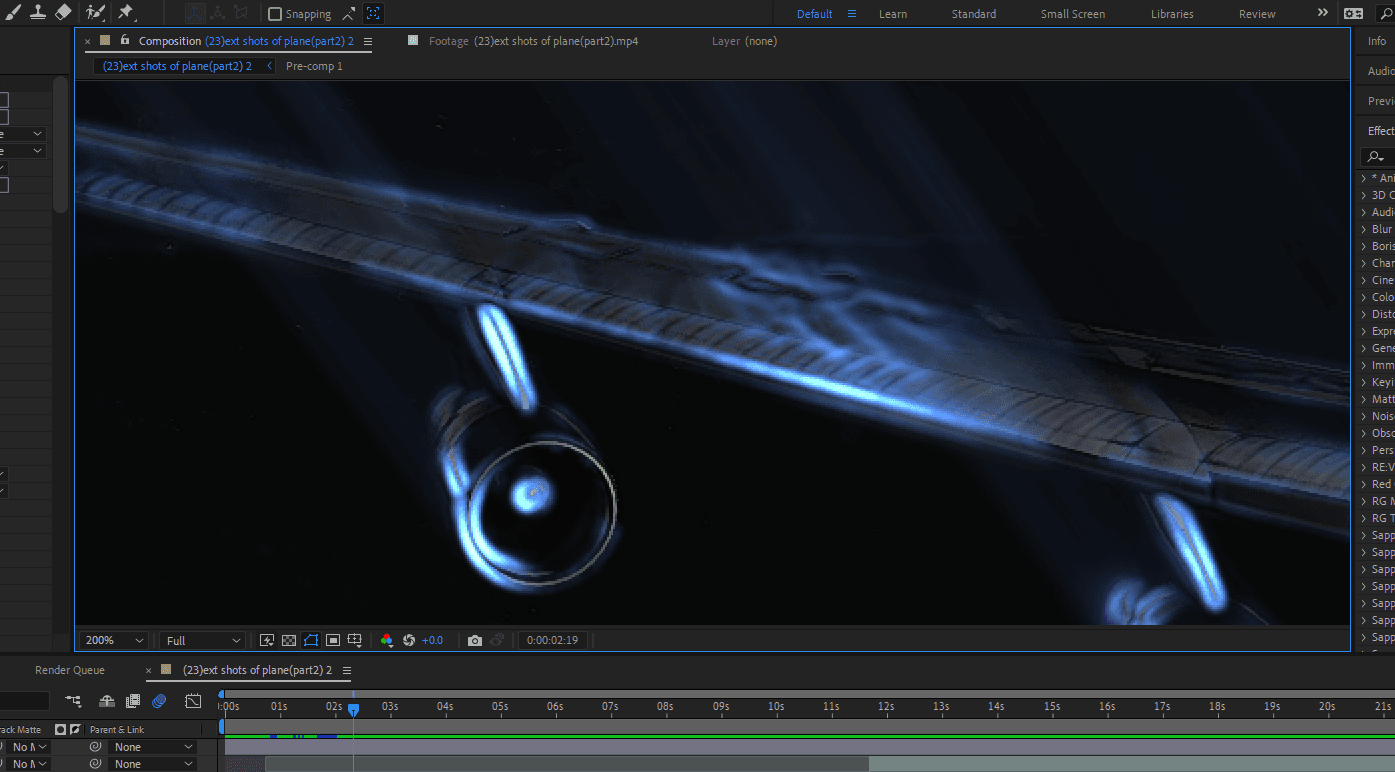Click the first greyed-out axis mode icon
This screenshot has width=1395, height=772.
(196, 13)
